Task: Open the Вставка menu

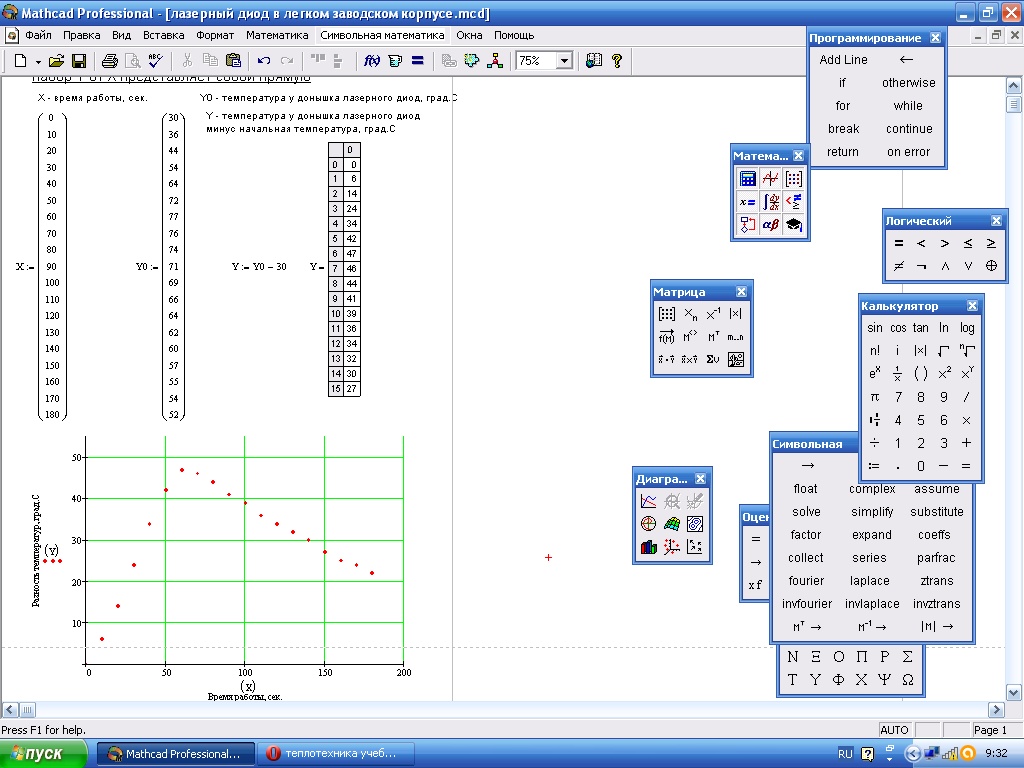Action: [x=164, y=35]
